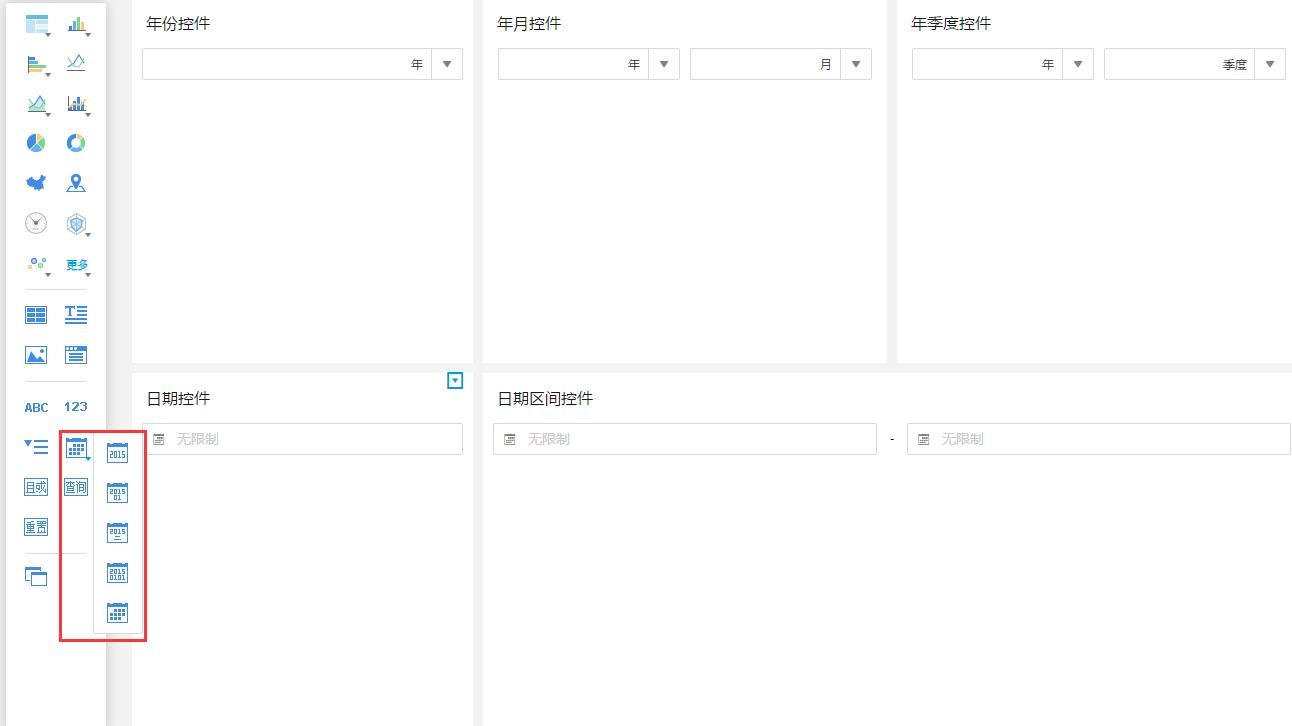Viewport: 1292px width, 726px height.
Task: Select the radar chart component
Action: click(76, 224)
